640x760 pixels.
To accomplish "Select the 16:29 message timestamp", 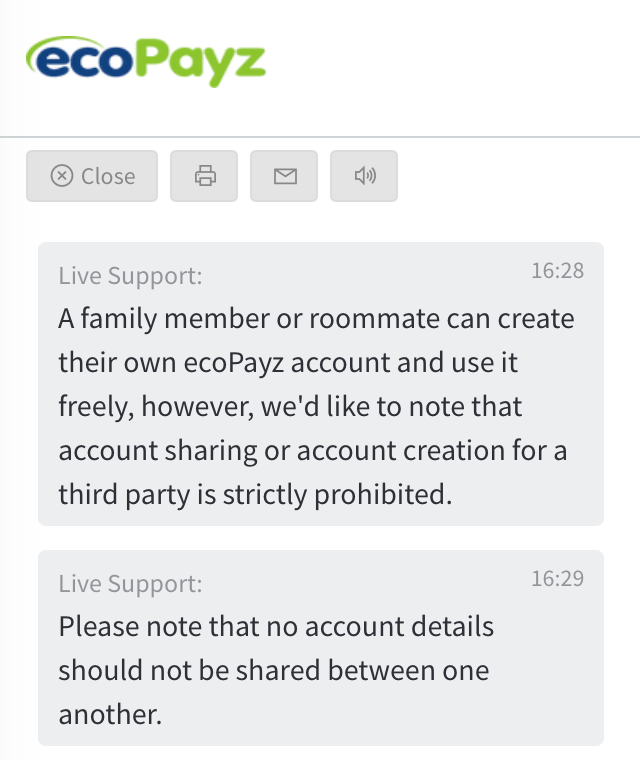I will coord(558,578).
